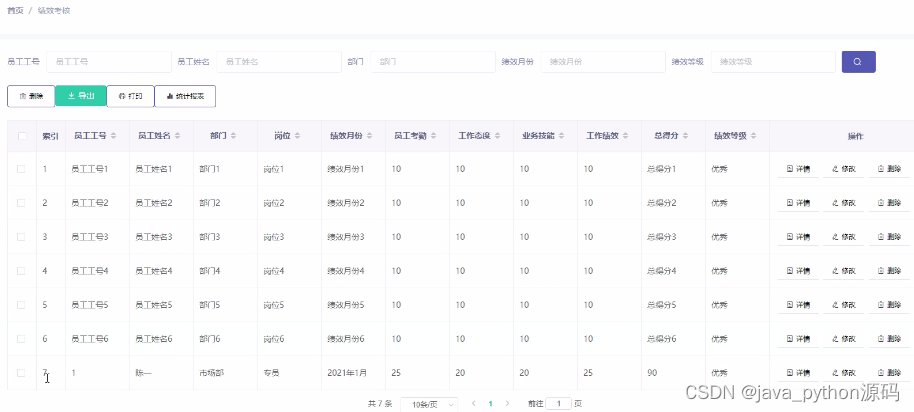914x412 pixels.
Task: Open the 10条/页 page size dropdown
Action: [429, 404]
